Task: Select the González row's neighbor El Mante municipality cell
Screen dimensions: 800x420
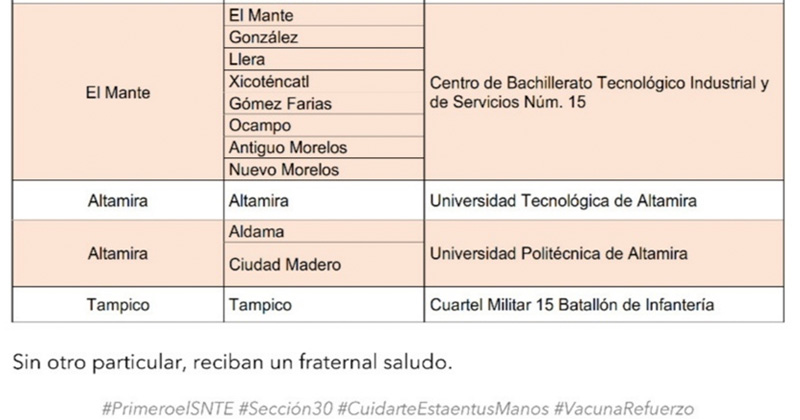Action: [263, 16]
